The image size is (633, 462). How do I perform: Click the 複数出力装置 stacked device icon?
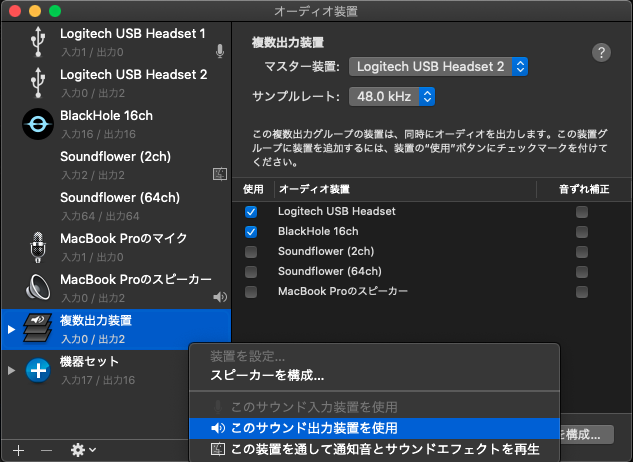(x=38, y=328)
